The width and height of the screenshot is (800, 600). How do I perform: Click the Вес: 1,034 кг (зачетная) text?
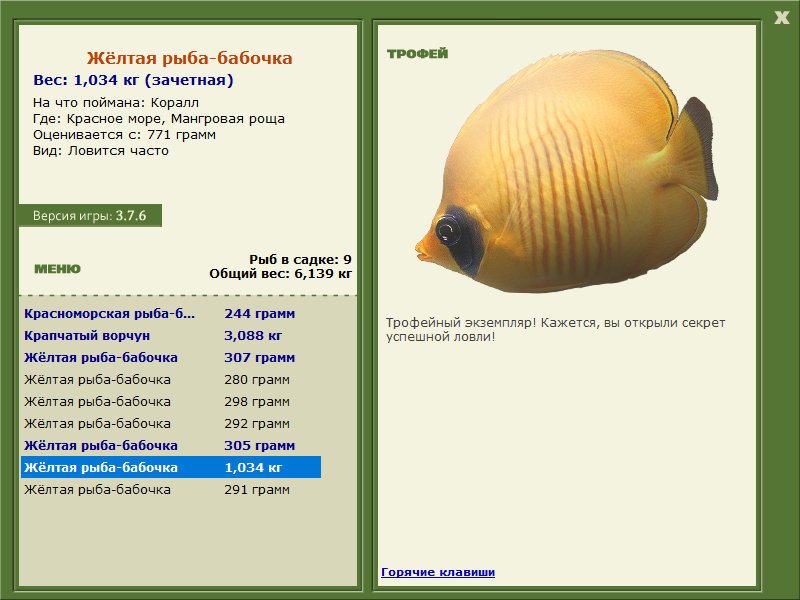click(133, 80)
